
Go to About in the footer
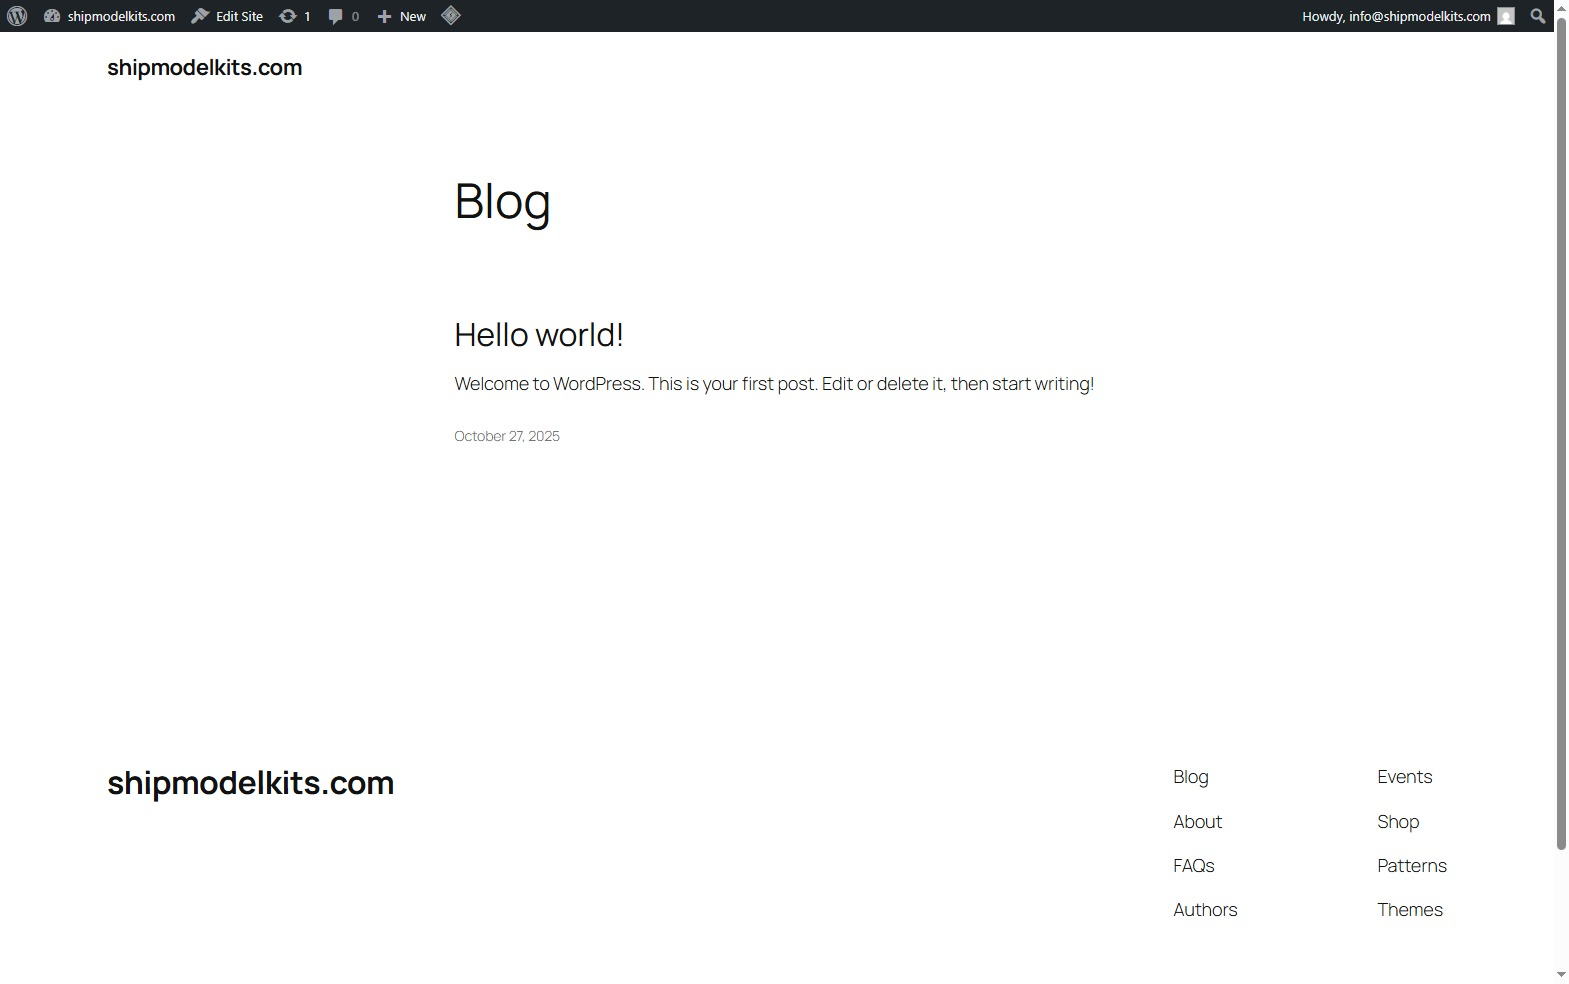pyautogui.click(x=1197, y=822)
